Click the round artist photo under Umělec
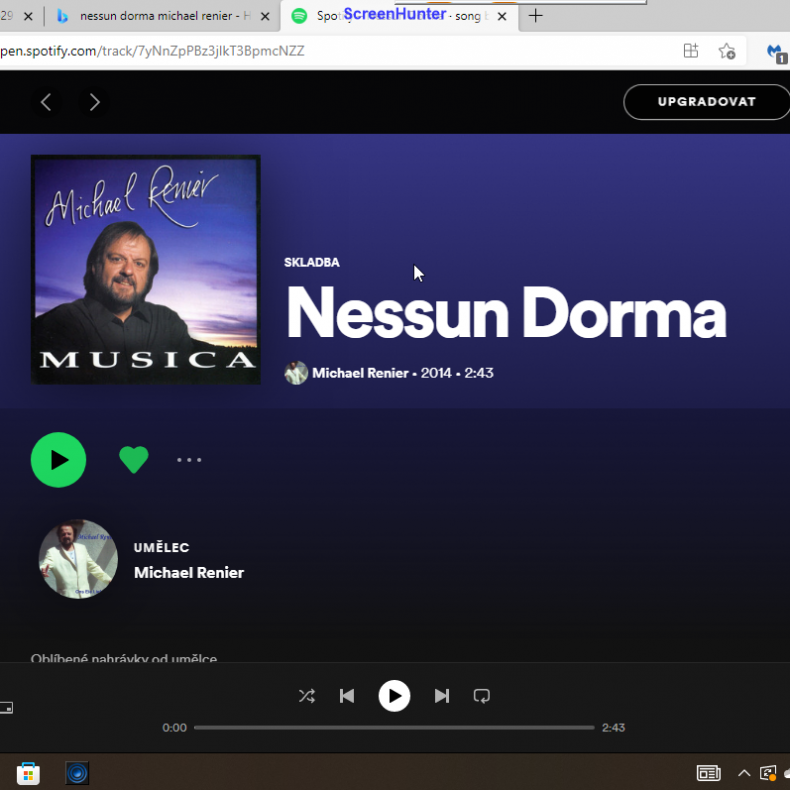The width and height of the screenshot is (790, 790). click(x=78, y=559)
